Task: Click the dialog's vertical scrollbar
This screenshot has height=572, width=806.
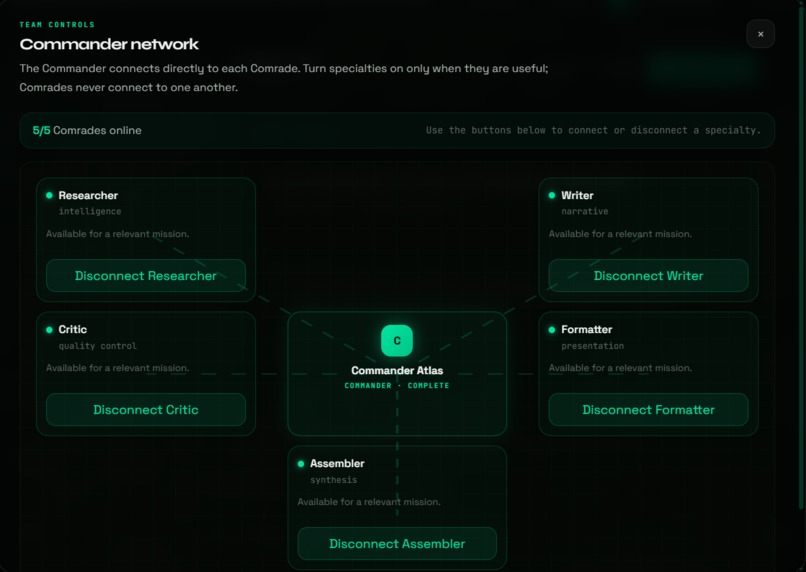Action: point(800,257)
